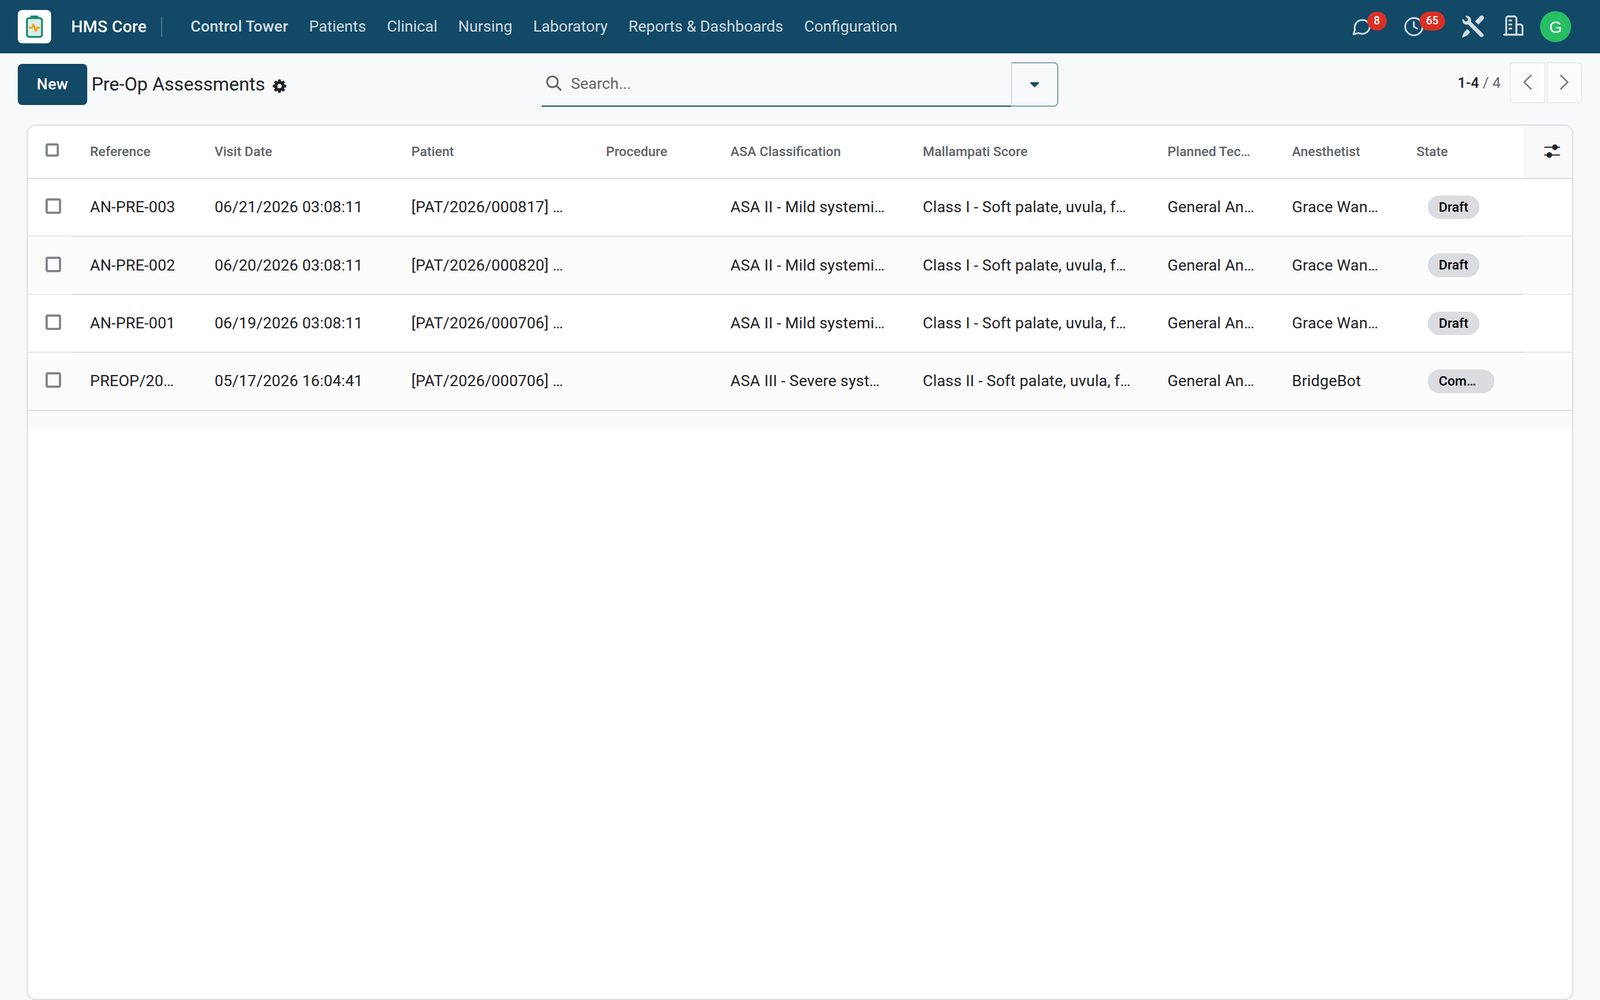Open the column settings adjust icon
This screenshot has width=1600, height=1000.
tap(1551, 151)
